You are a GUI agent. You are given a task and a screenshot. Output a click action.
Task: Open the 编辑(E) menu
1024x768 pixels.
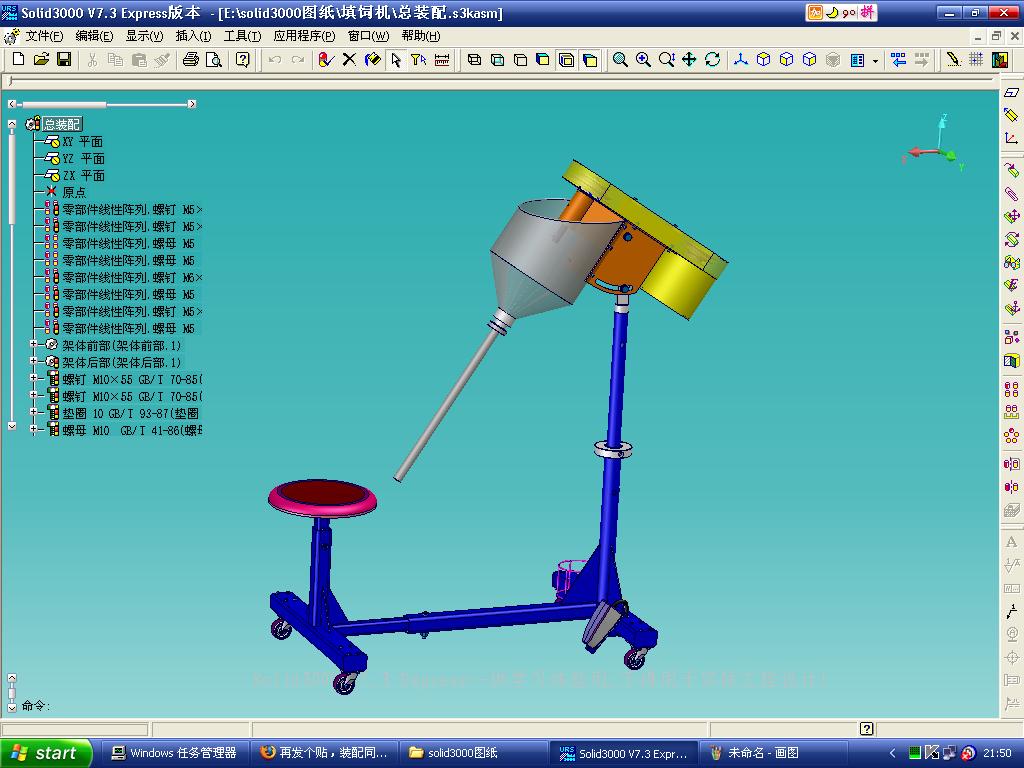(x=94, y=36)
